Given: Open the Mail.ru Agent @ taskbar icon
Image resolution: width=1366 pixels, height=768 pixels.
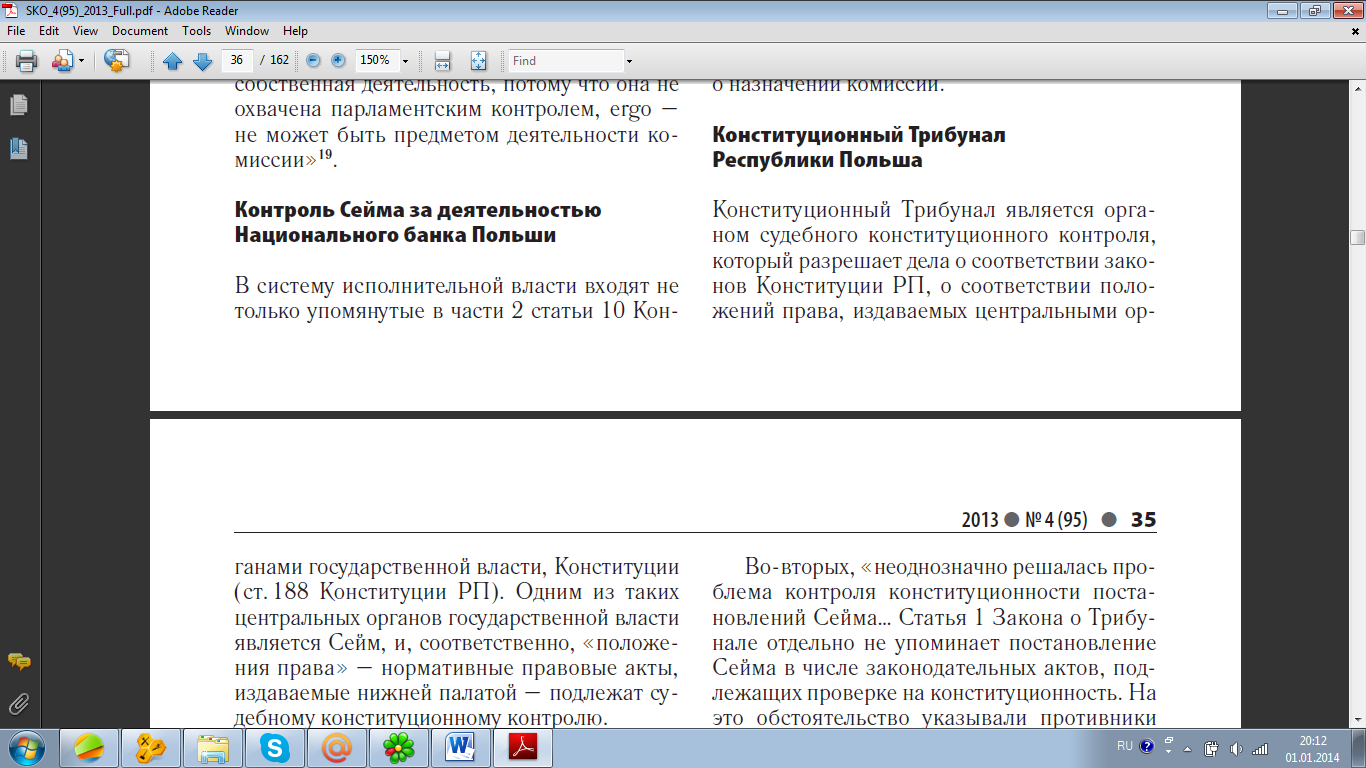Looking at the screenshot, I should pos(337,748).
